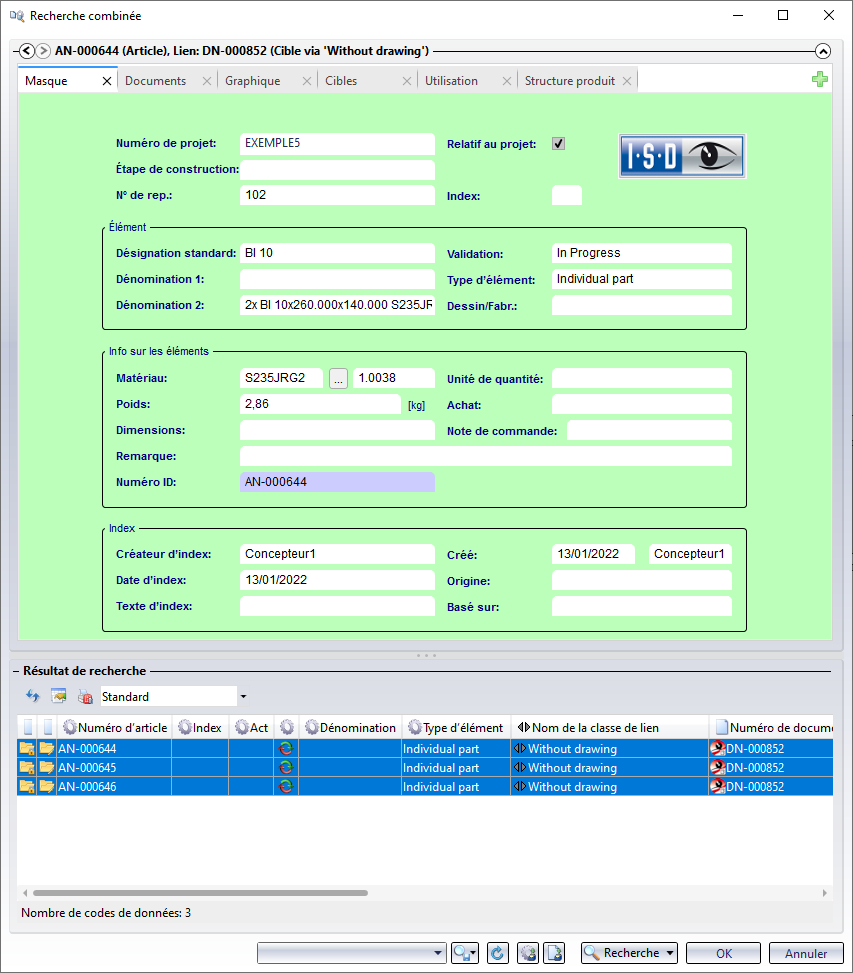Click the back navigation arrow in header
The width and height of the screenshot is (853, 973).
[27, 51]
